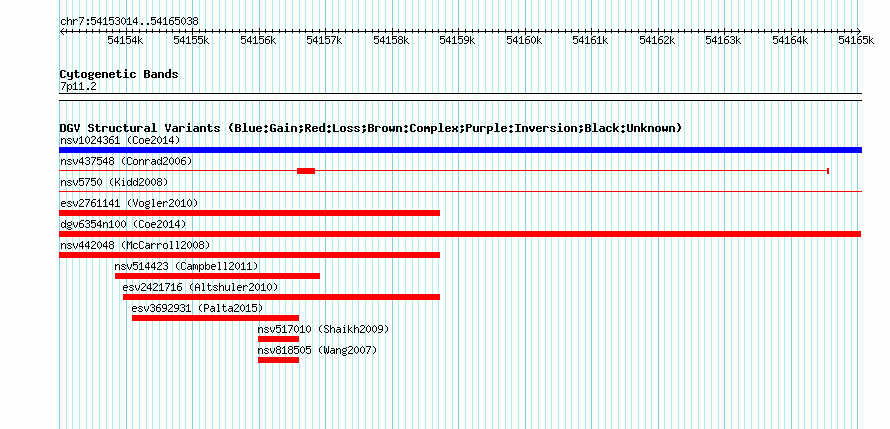The image size is (890, 429).
Task: Click the 54165k ruler label
Action: 857,40
